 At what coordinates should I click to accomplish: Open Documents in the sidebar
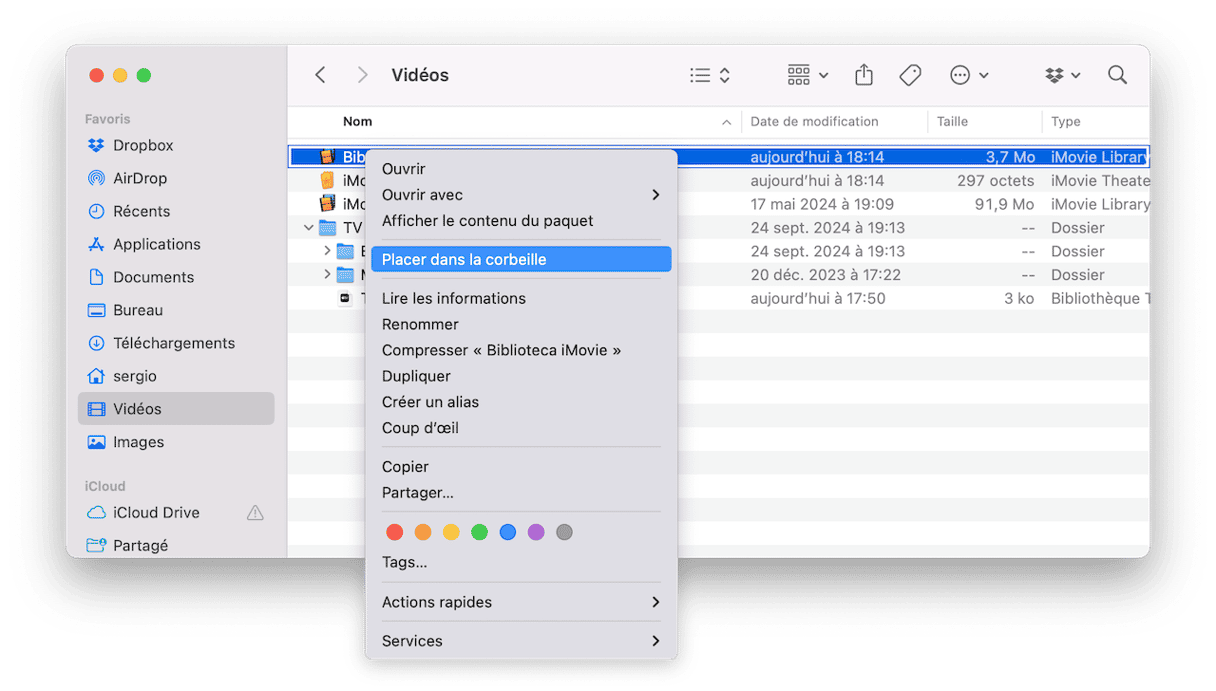(176, 277)
